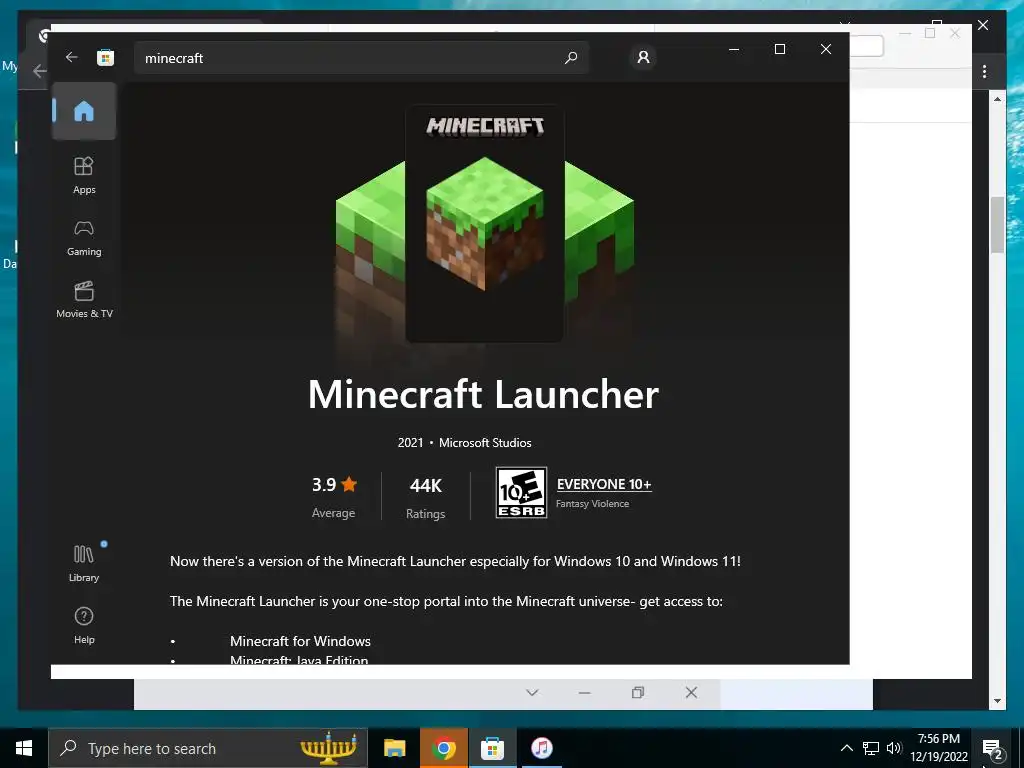This screenshot has width=1024, height=768.
Task: Click the menorah icon in taskbar search
Action: pyautogui.click(x=328, y=748)
